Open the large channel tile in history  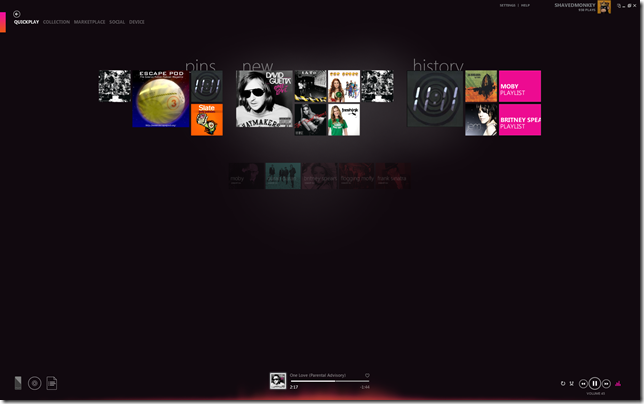point(435,99)
